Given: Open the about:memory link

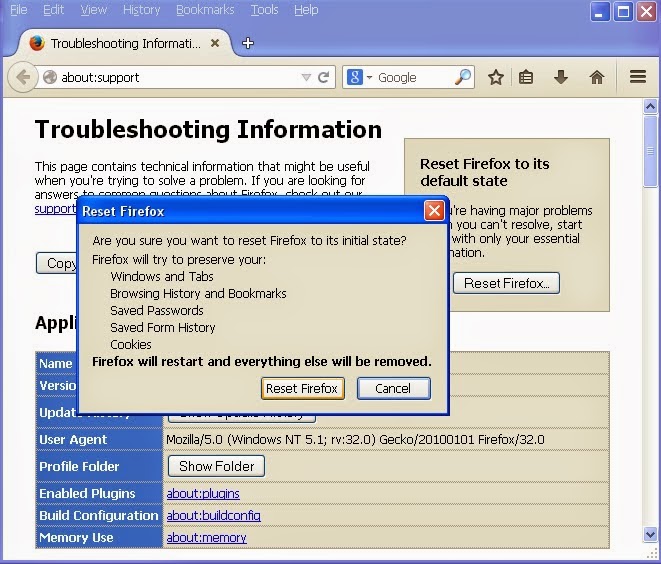Looking at the screenshot, I should coord(207,537).
